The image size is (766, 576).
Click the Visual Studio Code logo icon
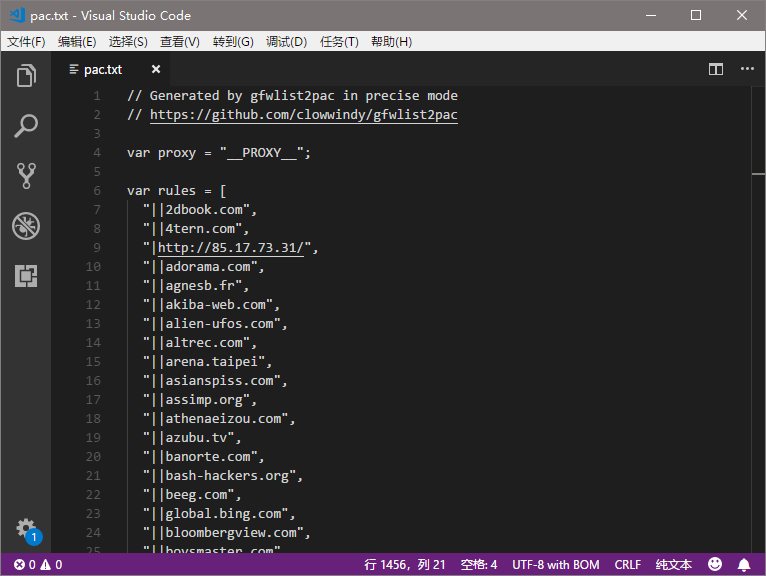click(x=17, y=15)
